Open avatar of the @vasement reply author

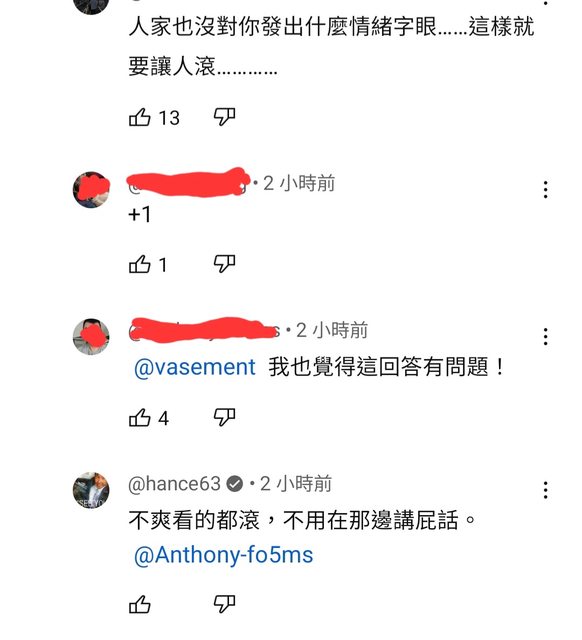point(91,337)
